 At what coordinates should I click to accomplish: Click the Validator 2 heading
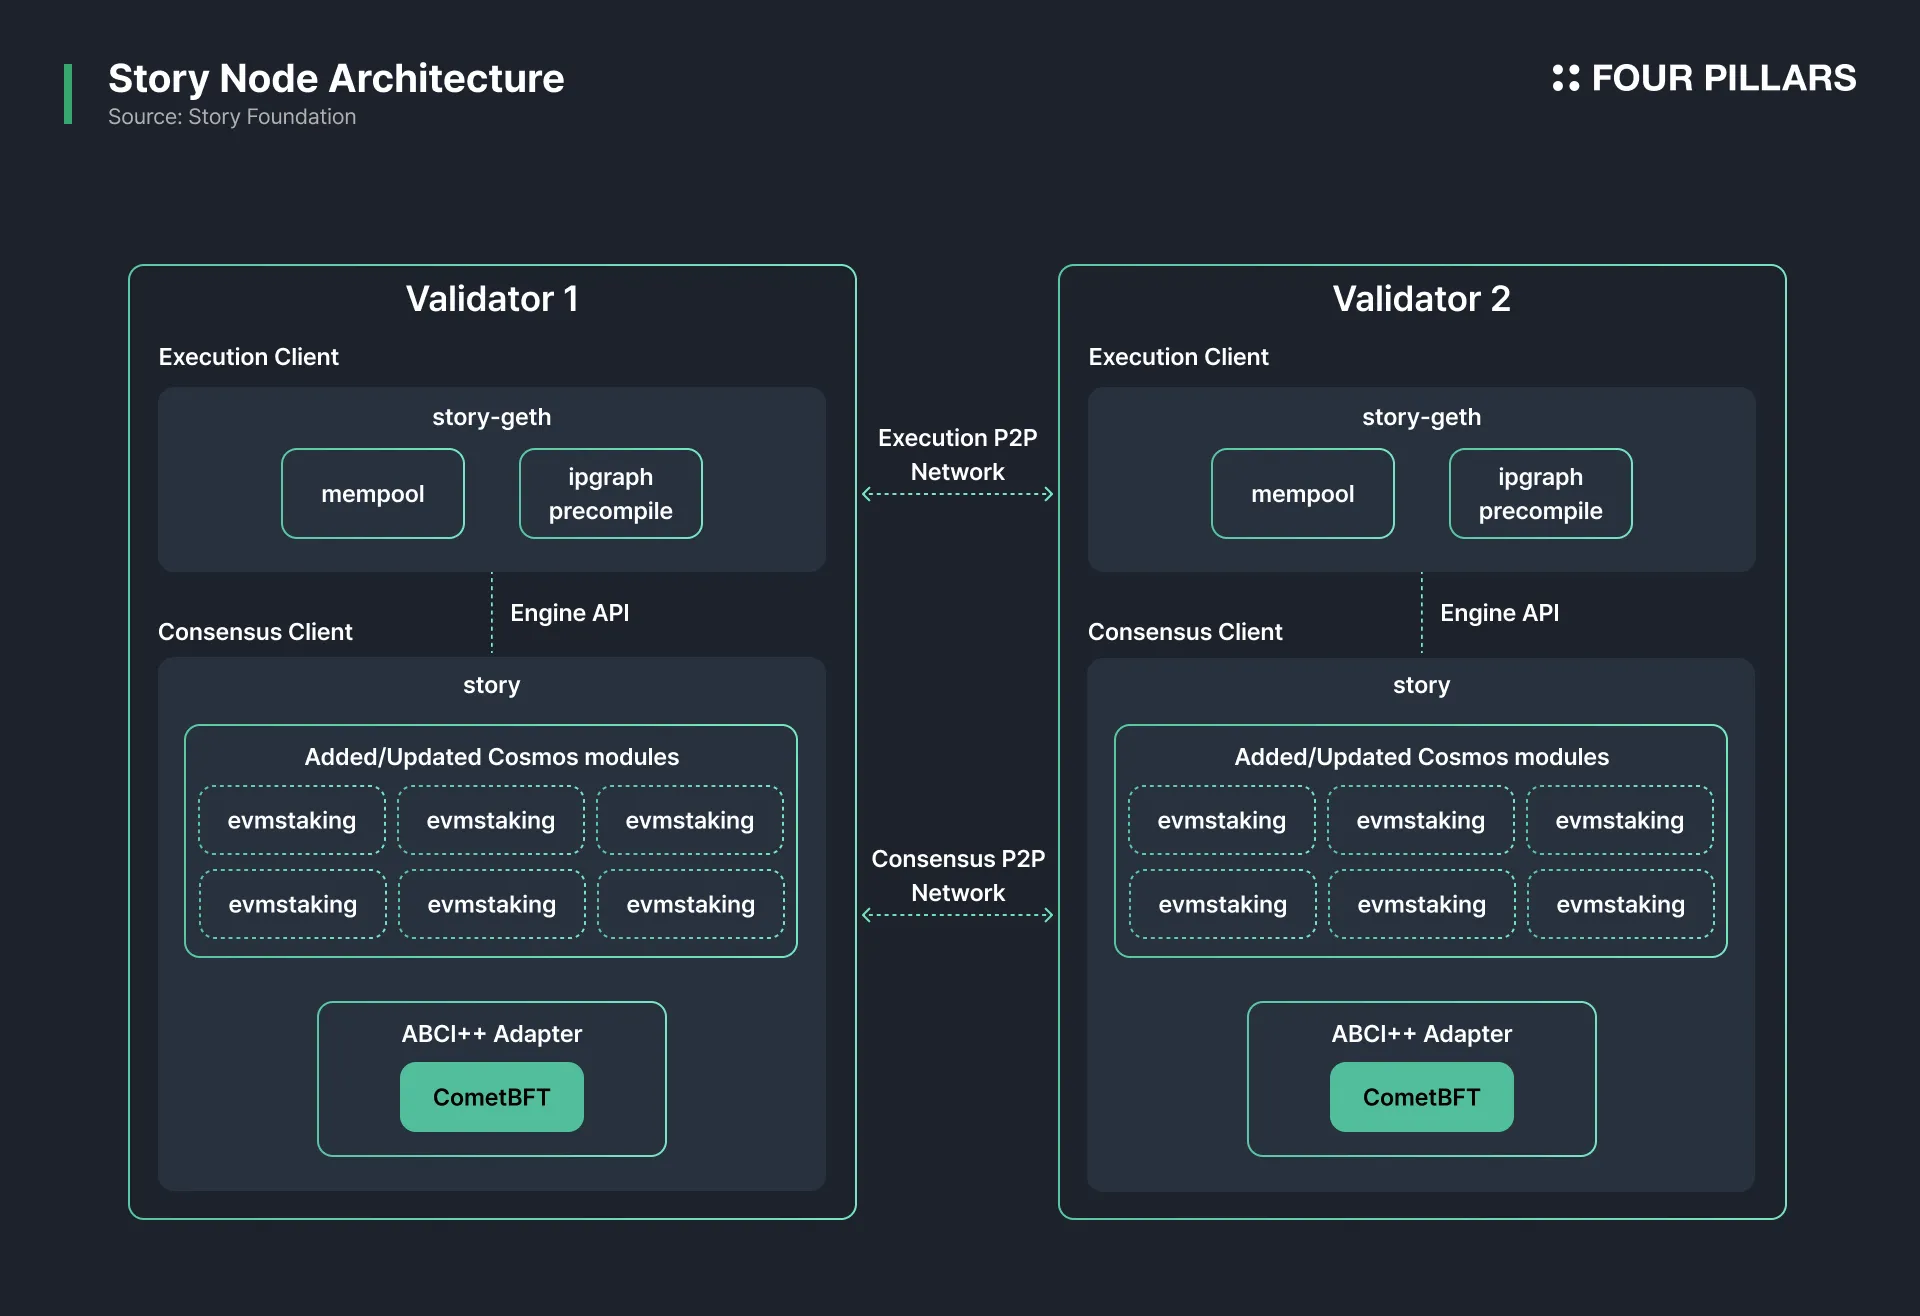[1421, 299]
